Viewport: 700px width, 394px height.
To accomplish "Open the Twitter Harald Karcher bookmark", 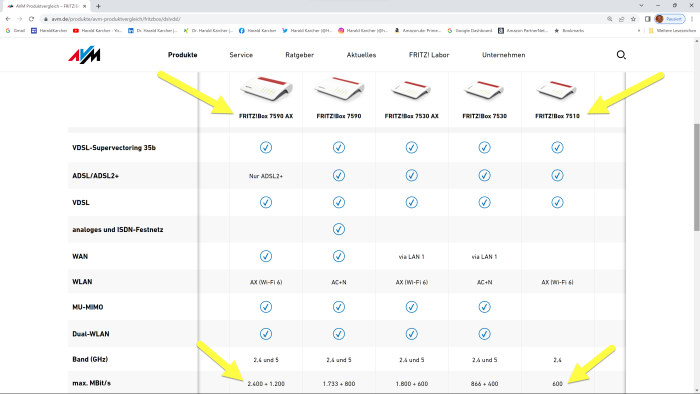I will tap(307, 31).
